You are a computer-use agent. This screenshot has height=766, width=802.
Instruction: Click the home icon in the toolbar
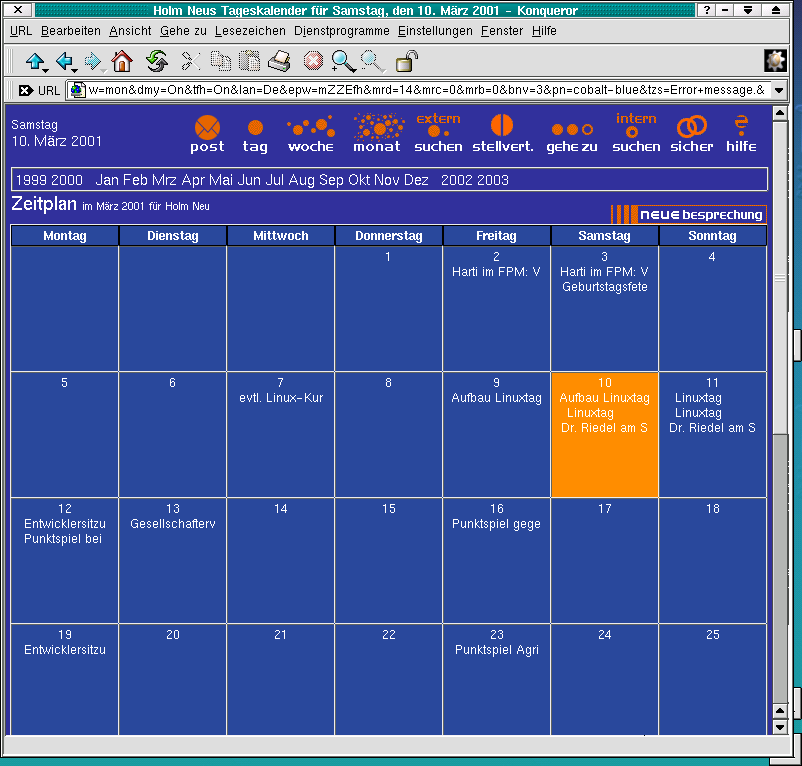(122, 62)
